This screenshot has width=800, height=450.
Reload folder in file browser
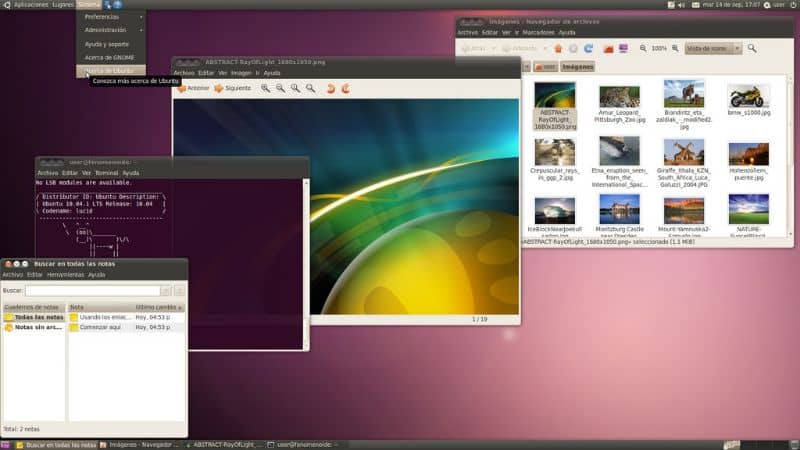(x=588, y=48)
